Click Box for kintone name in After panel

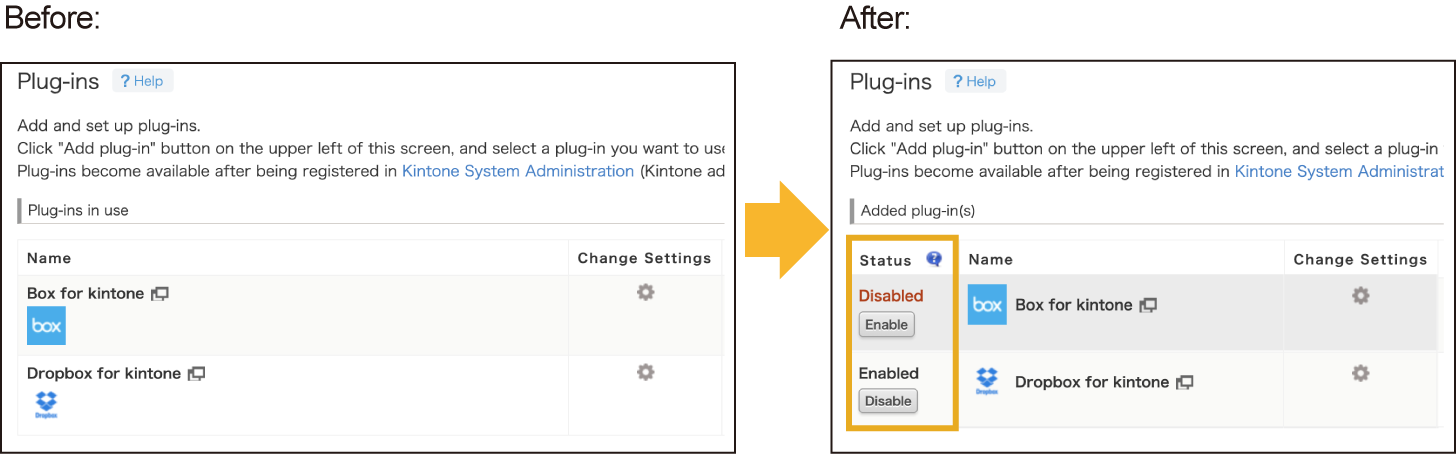pyautogui.click(x=1073, y=305)
